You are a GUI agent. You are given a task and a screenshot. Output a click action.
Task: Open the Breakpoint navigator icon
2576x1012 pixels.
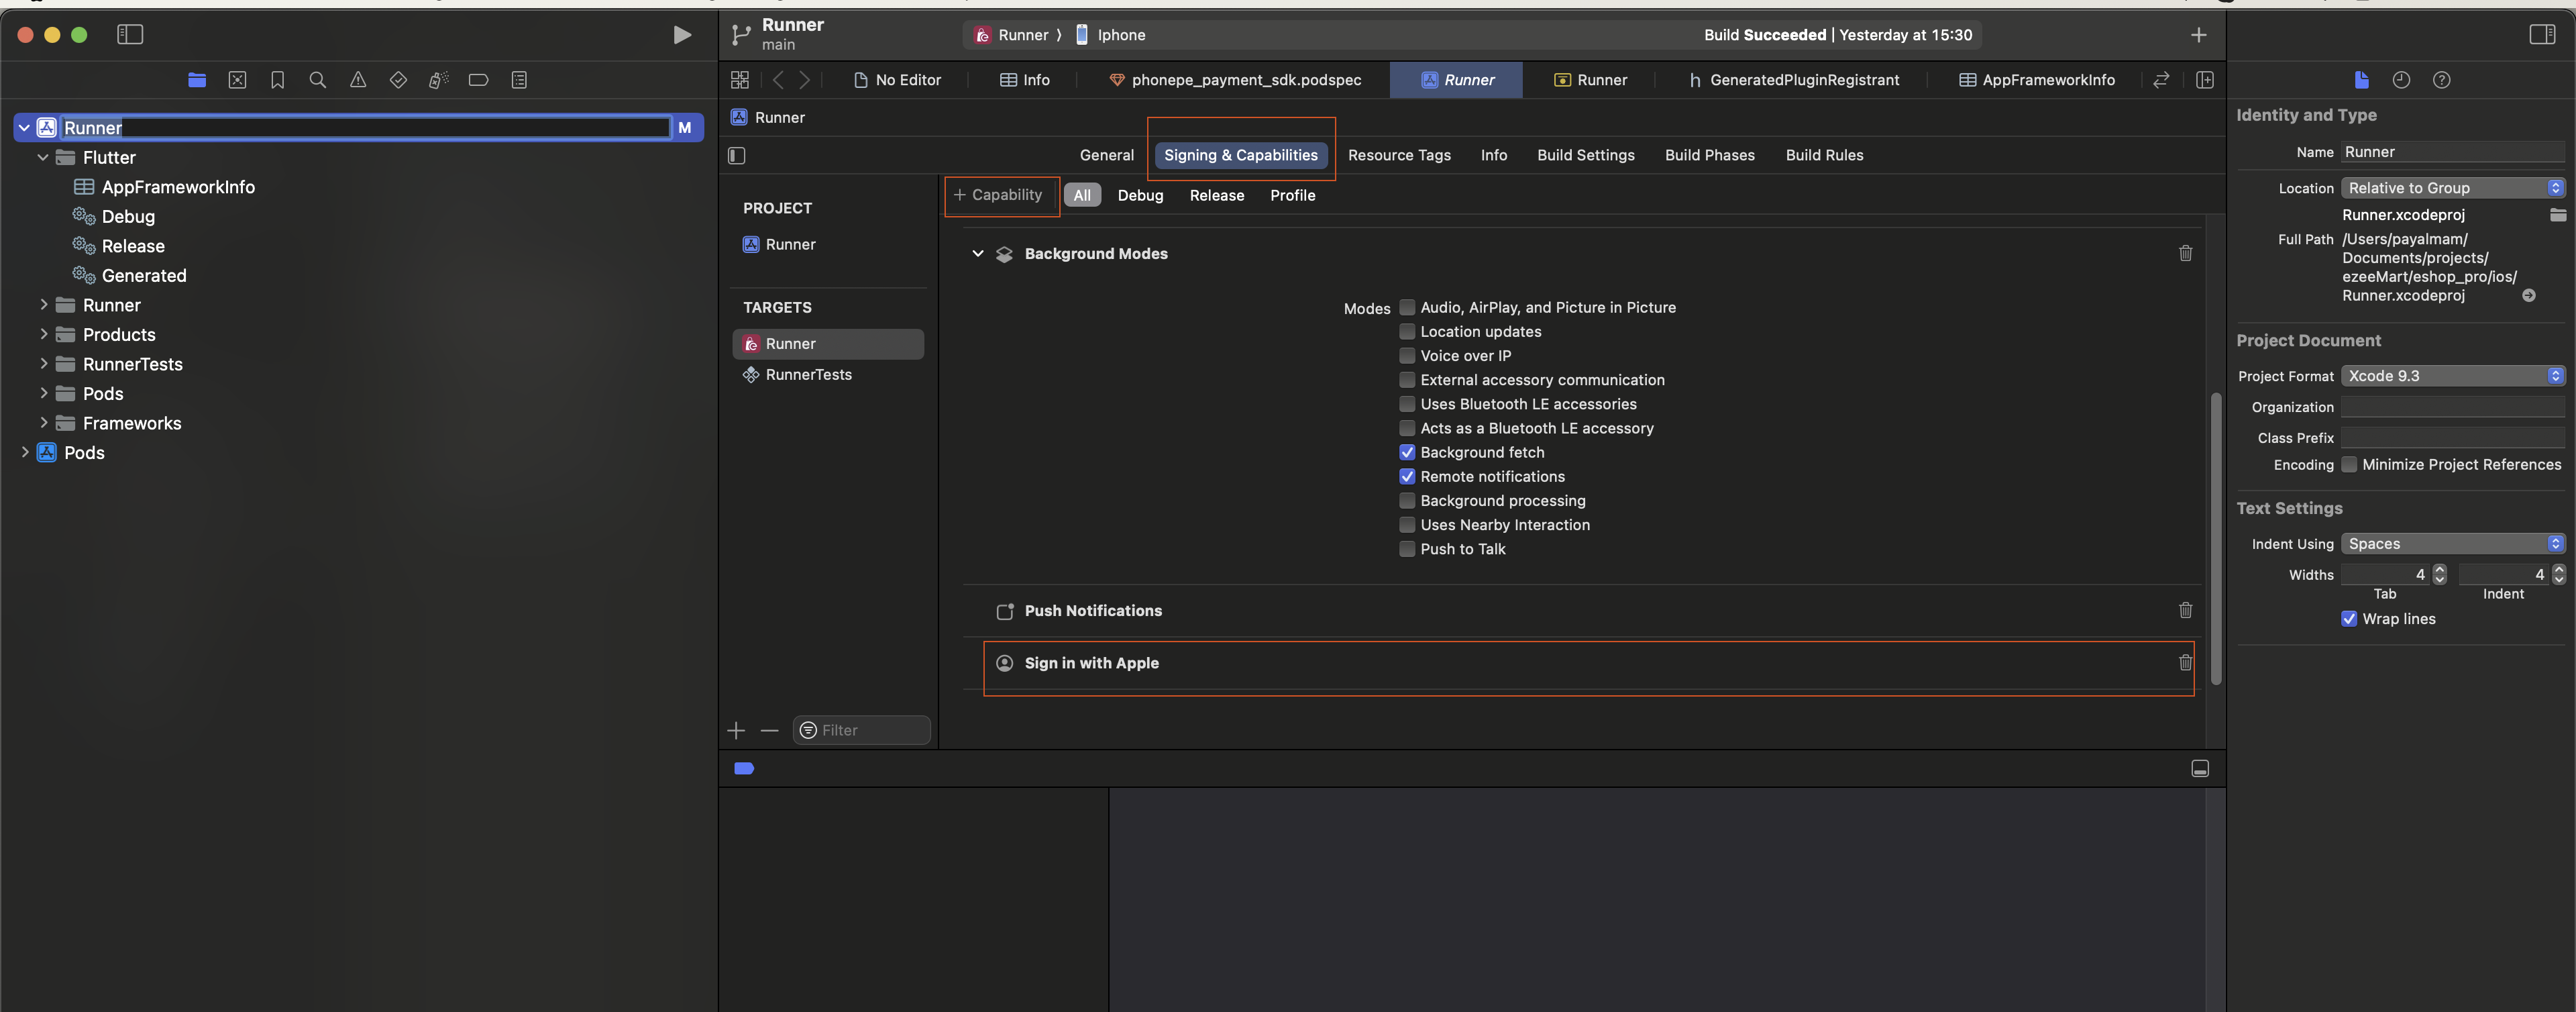coord(478,80)
